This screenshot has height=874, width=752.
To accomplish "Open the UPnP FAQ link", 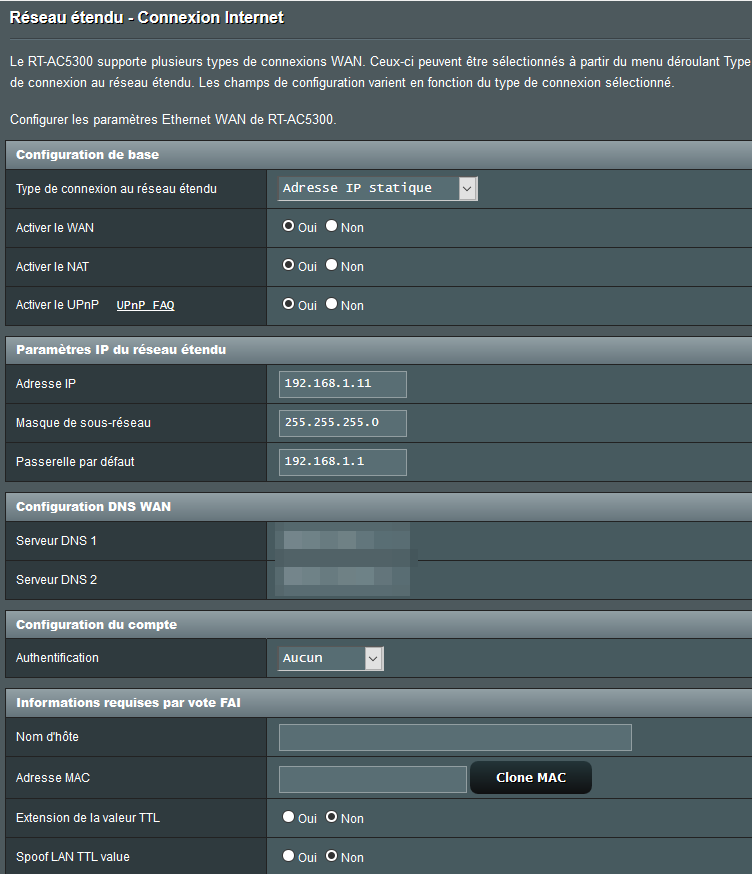I will point(145,305).
